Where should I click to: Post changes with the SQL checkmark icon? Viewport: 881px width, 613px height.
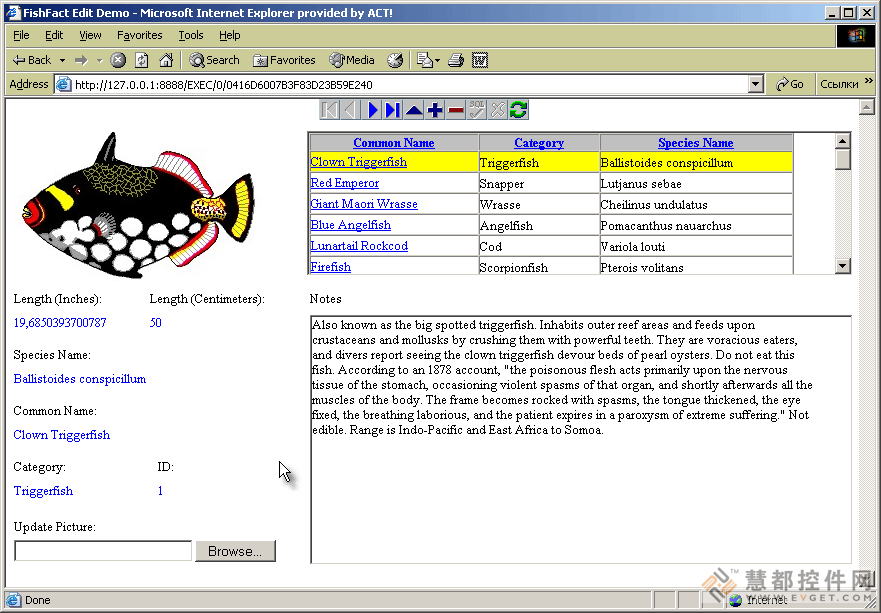[x=476, y=110]
